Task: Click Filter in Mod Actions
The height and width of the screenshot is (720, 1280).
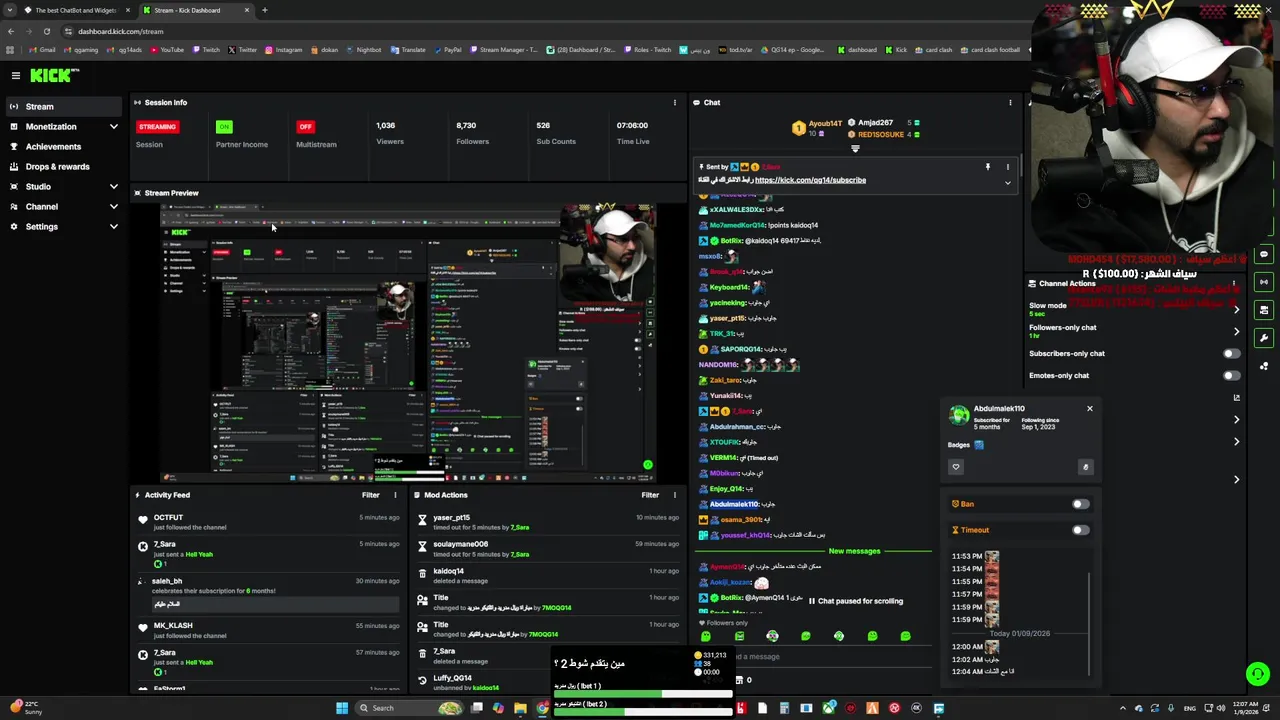Action: 650,495
